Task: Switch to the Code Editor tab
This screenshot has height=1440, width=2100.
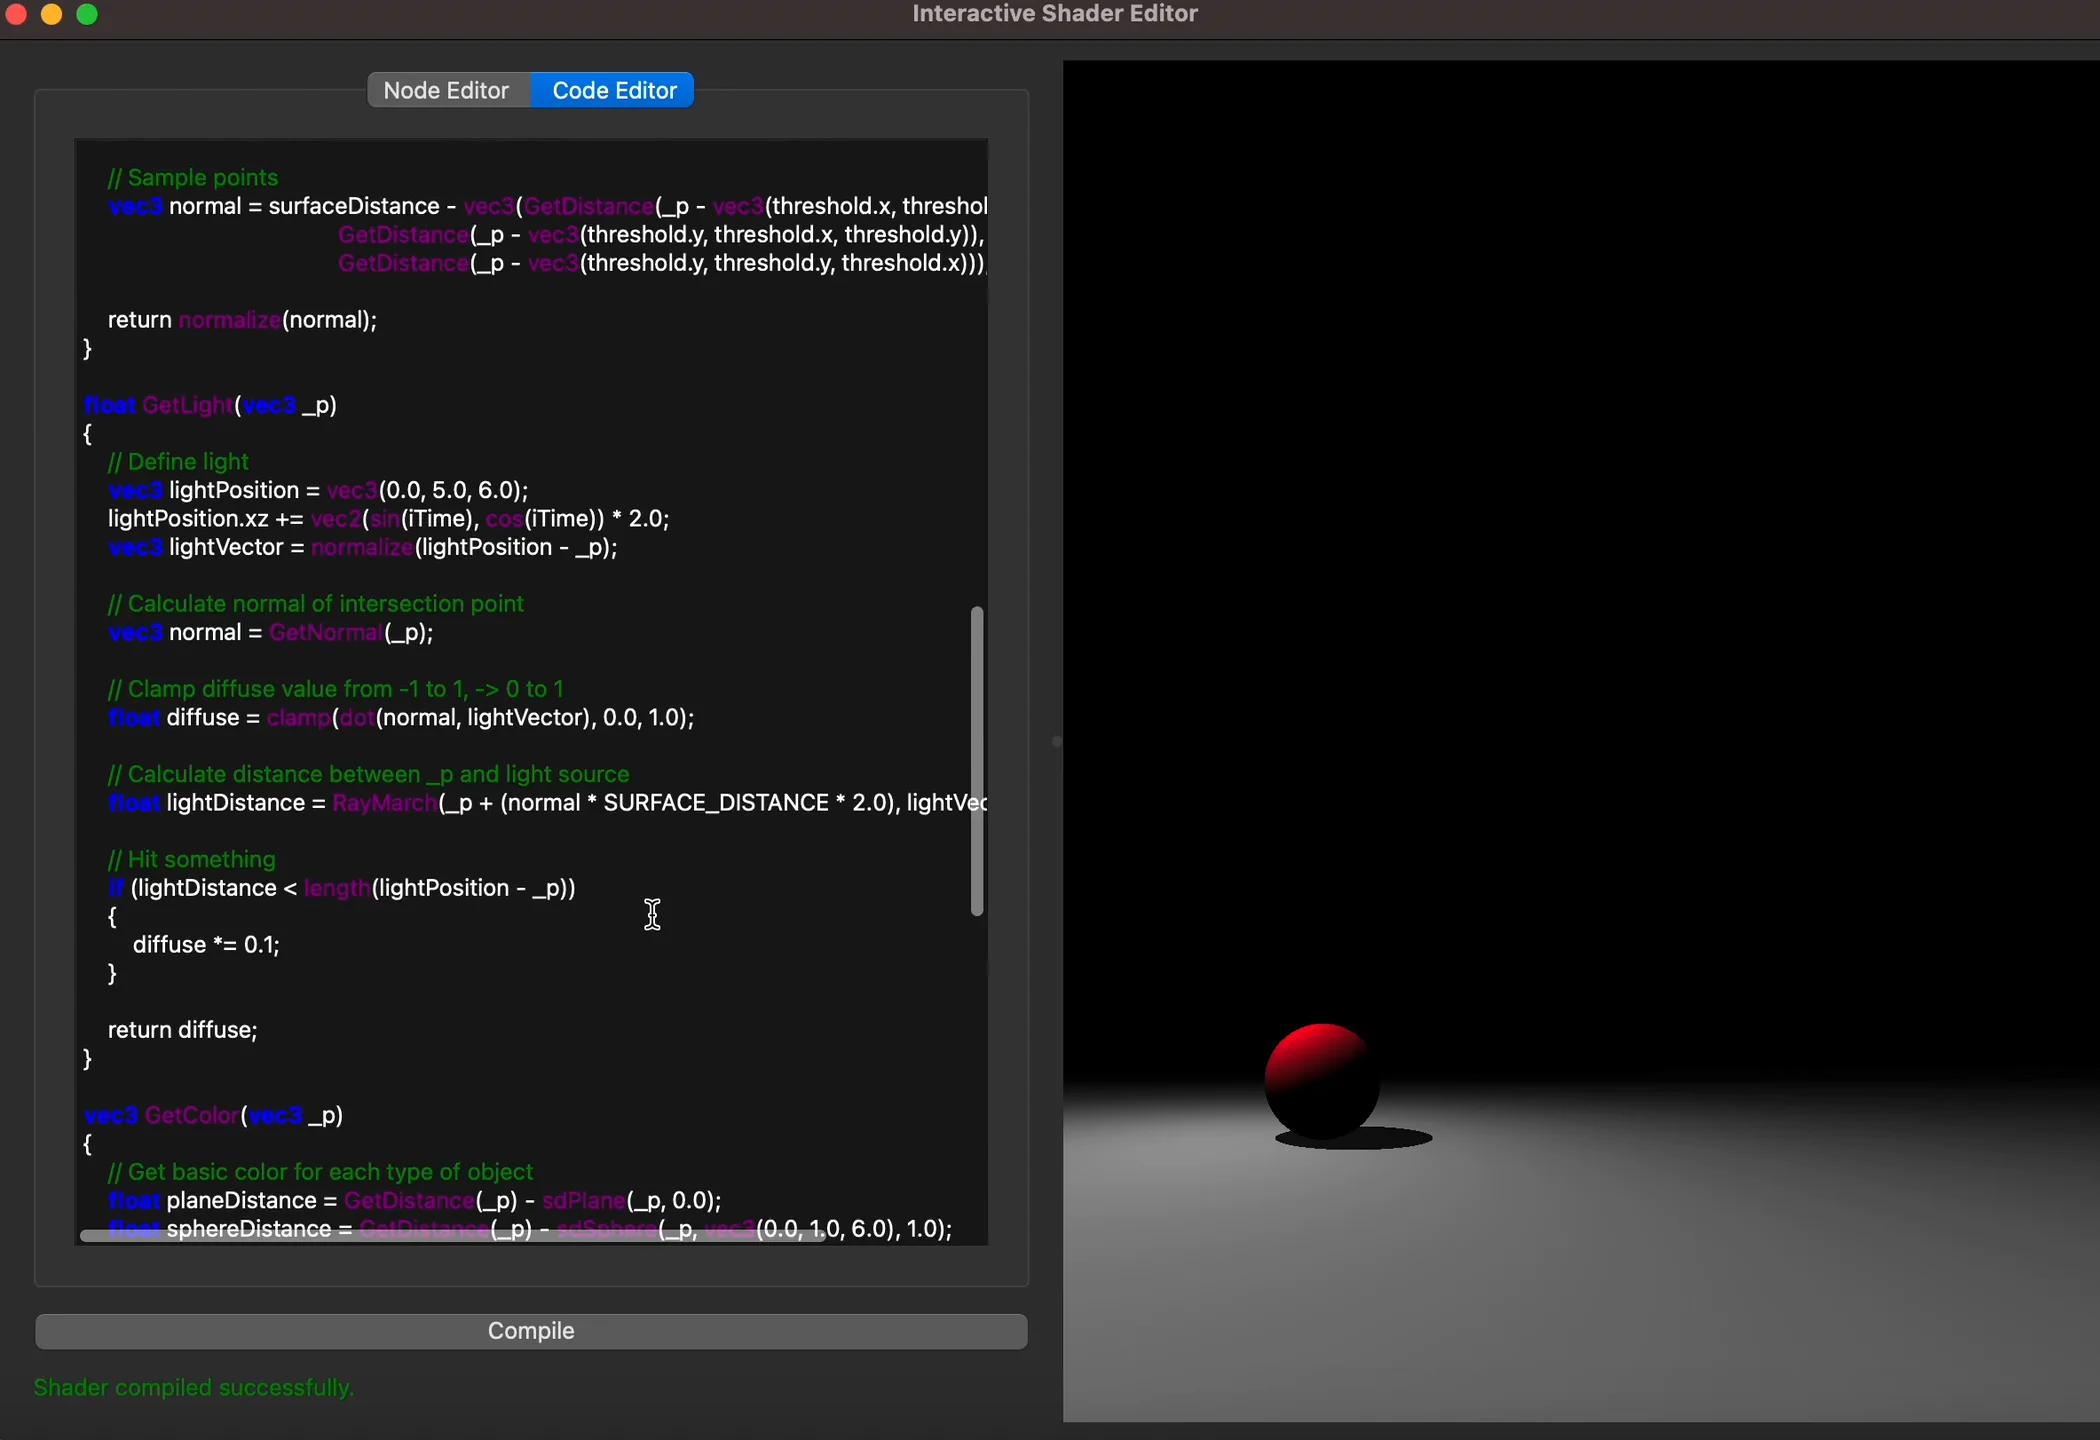Action: 613,90
